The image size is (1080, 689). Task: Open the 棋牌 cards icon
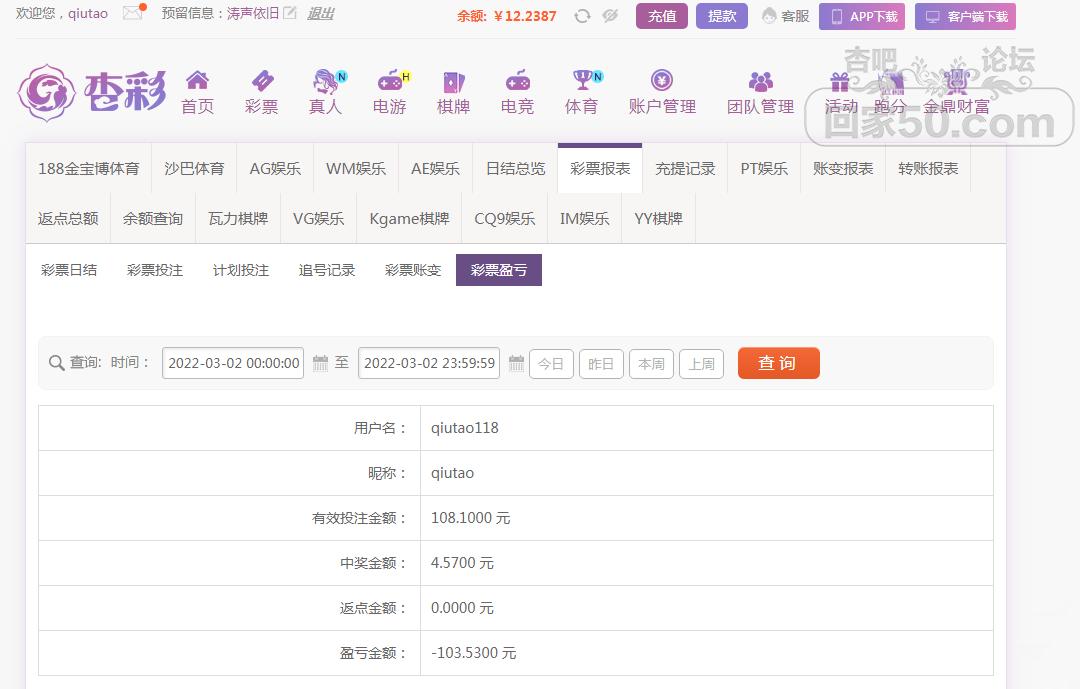[x=453, y=81]
